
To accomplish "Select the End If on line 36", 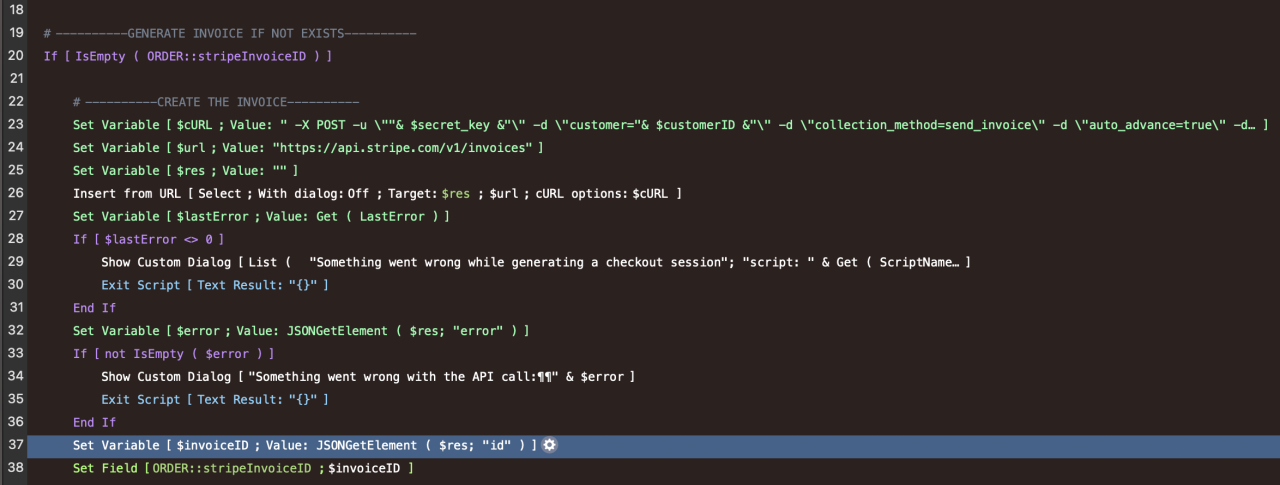I will click(x=94, y=422).
